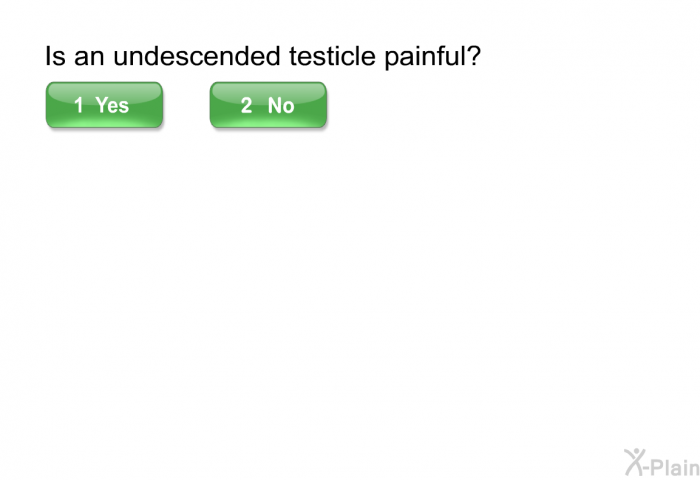Click the X-Plain logo
The image size is (700, 480).
[662, 462]
